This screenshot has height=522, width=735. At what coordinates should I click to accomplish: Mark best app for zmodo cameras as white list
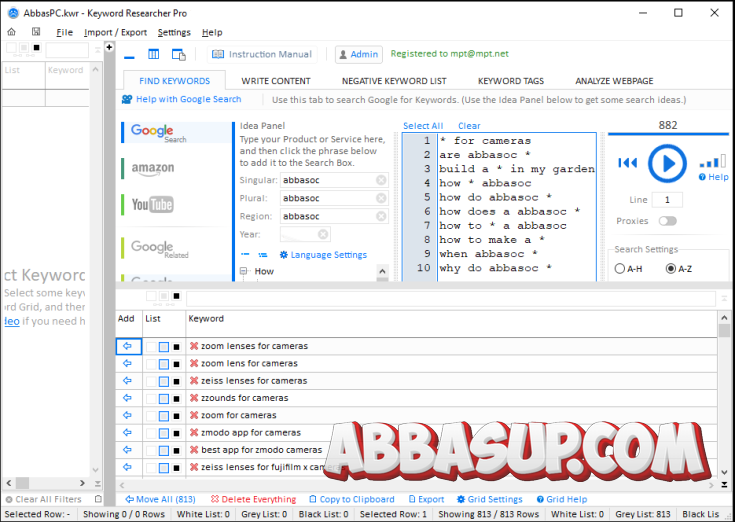coord(151,451)
